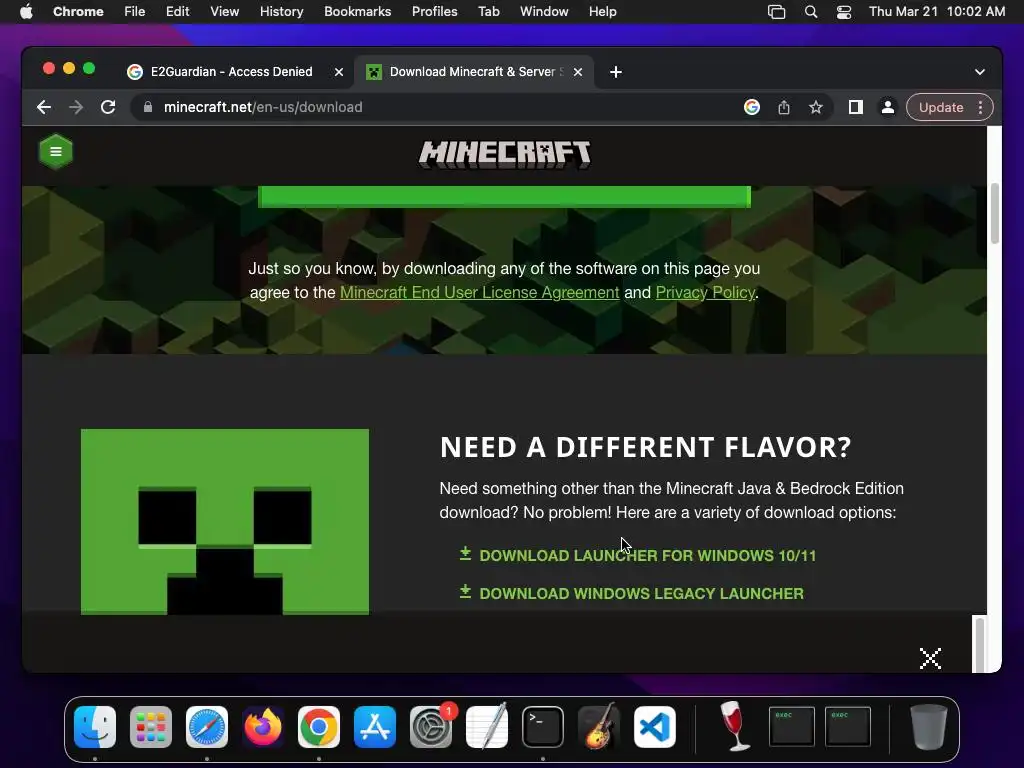Open Visual Studio Code from the Dock
Image resolution: width=1024 pixels, height=768 pixels.
[655, 727]
